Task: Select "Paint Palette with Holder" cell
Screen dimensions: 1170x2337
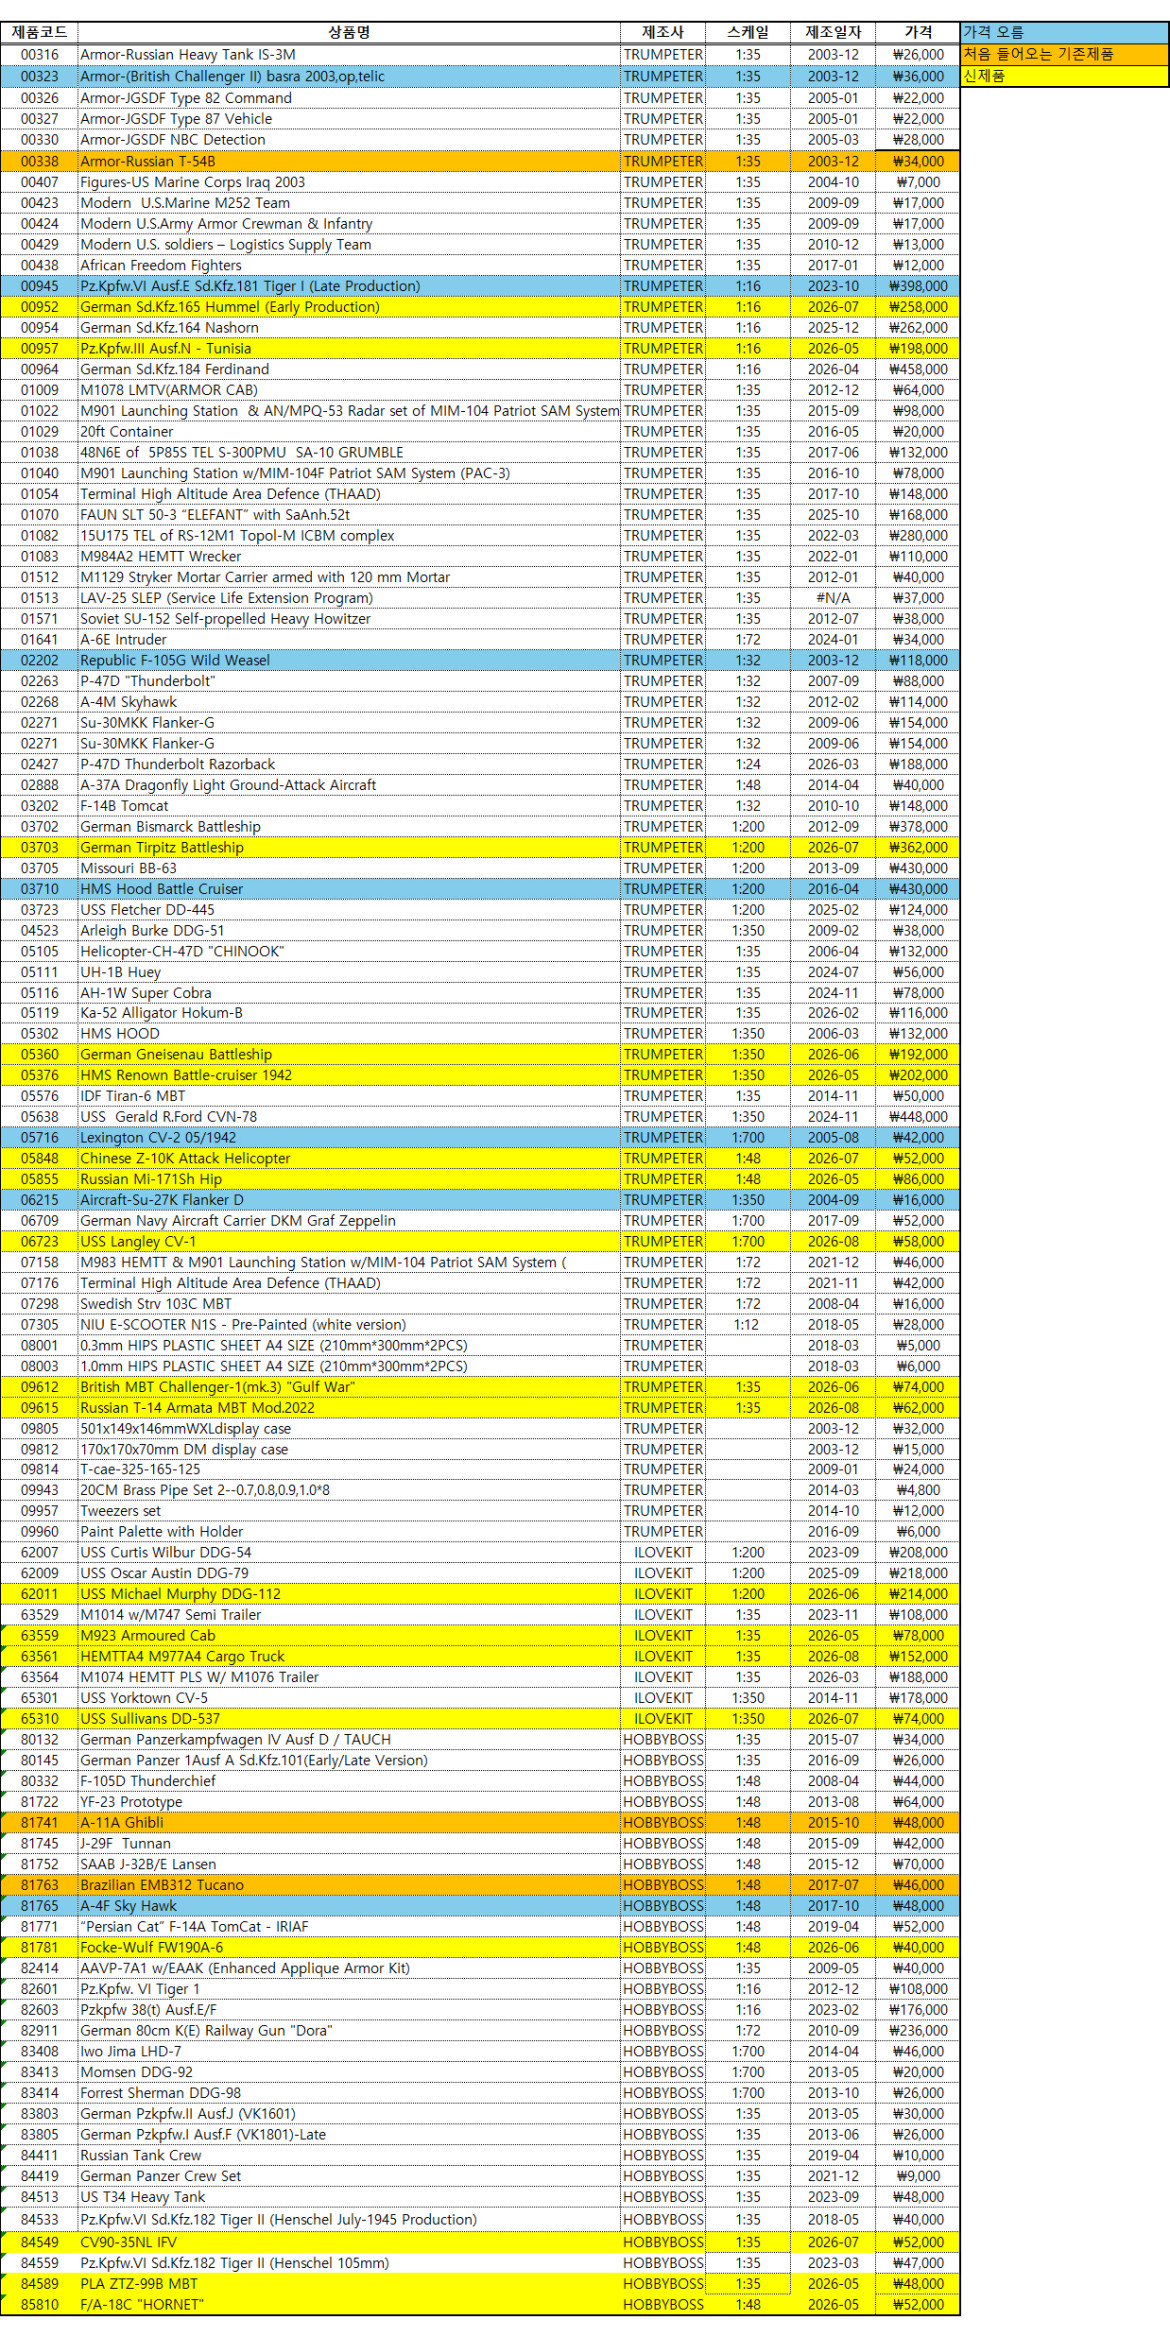Action: (x=349, y=1532)
